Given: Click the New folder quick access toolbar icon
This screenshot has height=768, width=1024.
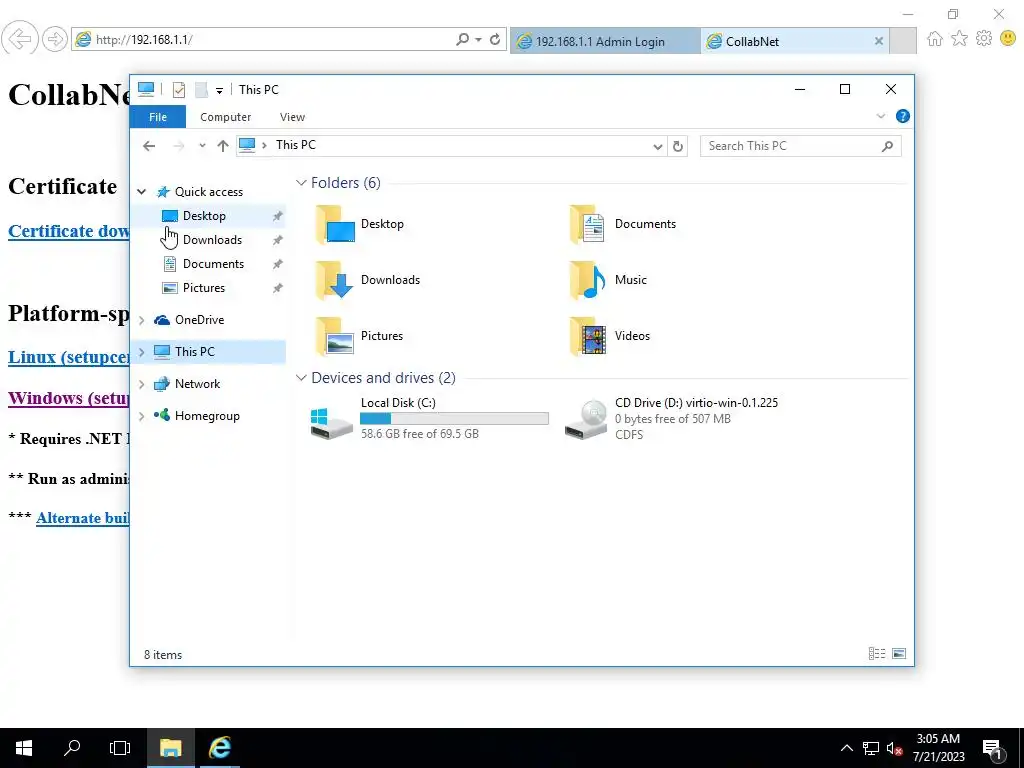Looking at the screenshot, I should click(x=201, y=90).
